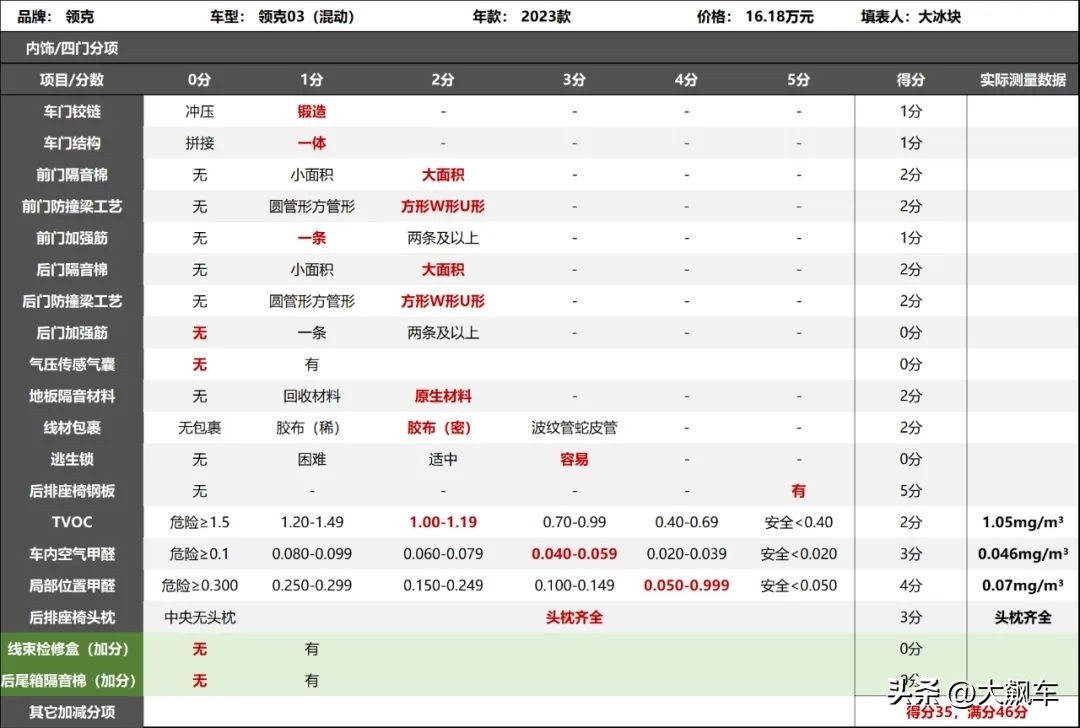Click the 后门防撞梁工艺 row label
Image resolution: width=1080 pixels, height=728 pixels.
pos(72,302)
